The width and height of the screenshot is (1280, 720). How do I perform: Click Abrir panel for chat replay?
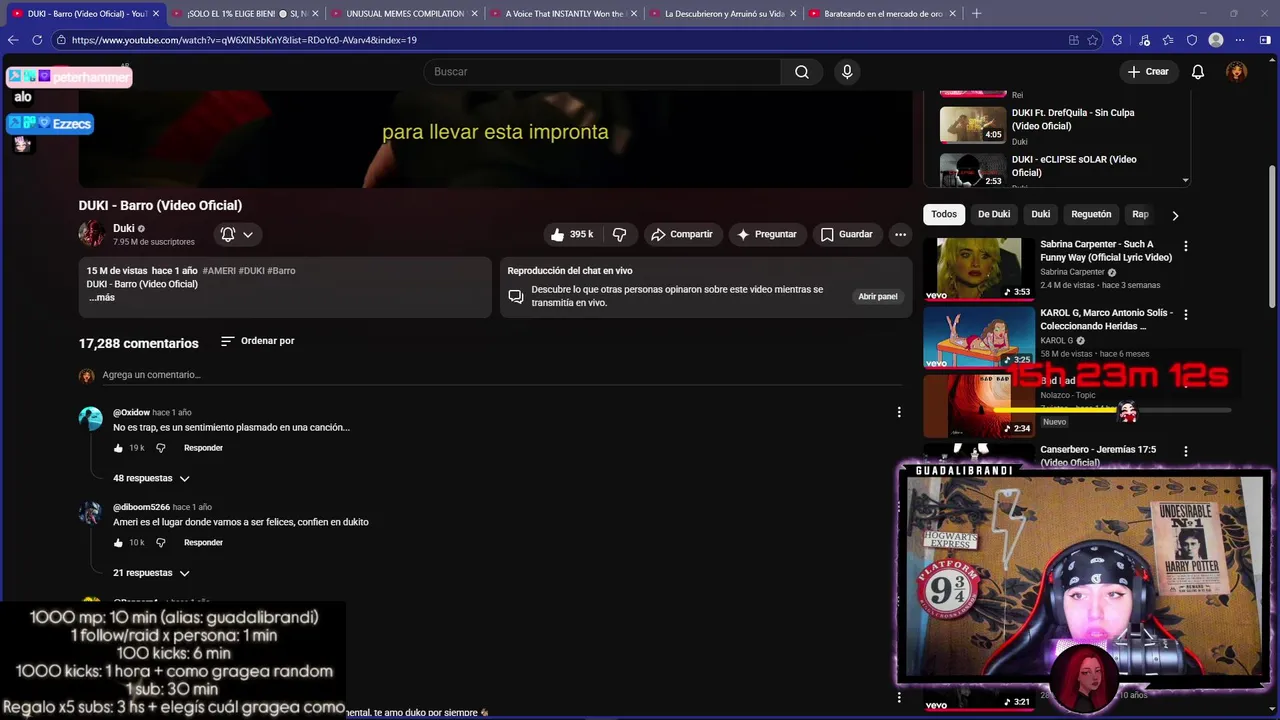coord(878,296)
